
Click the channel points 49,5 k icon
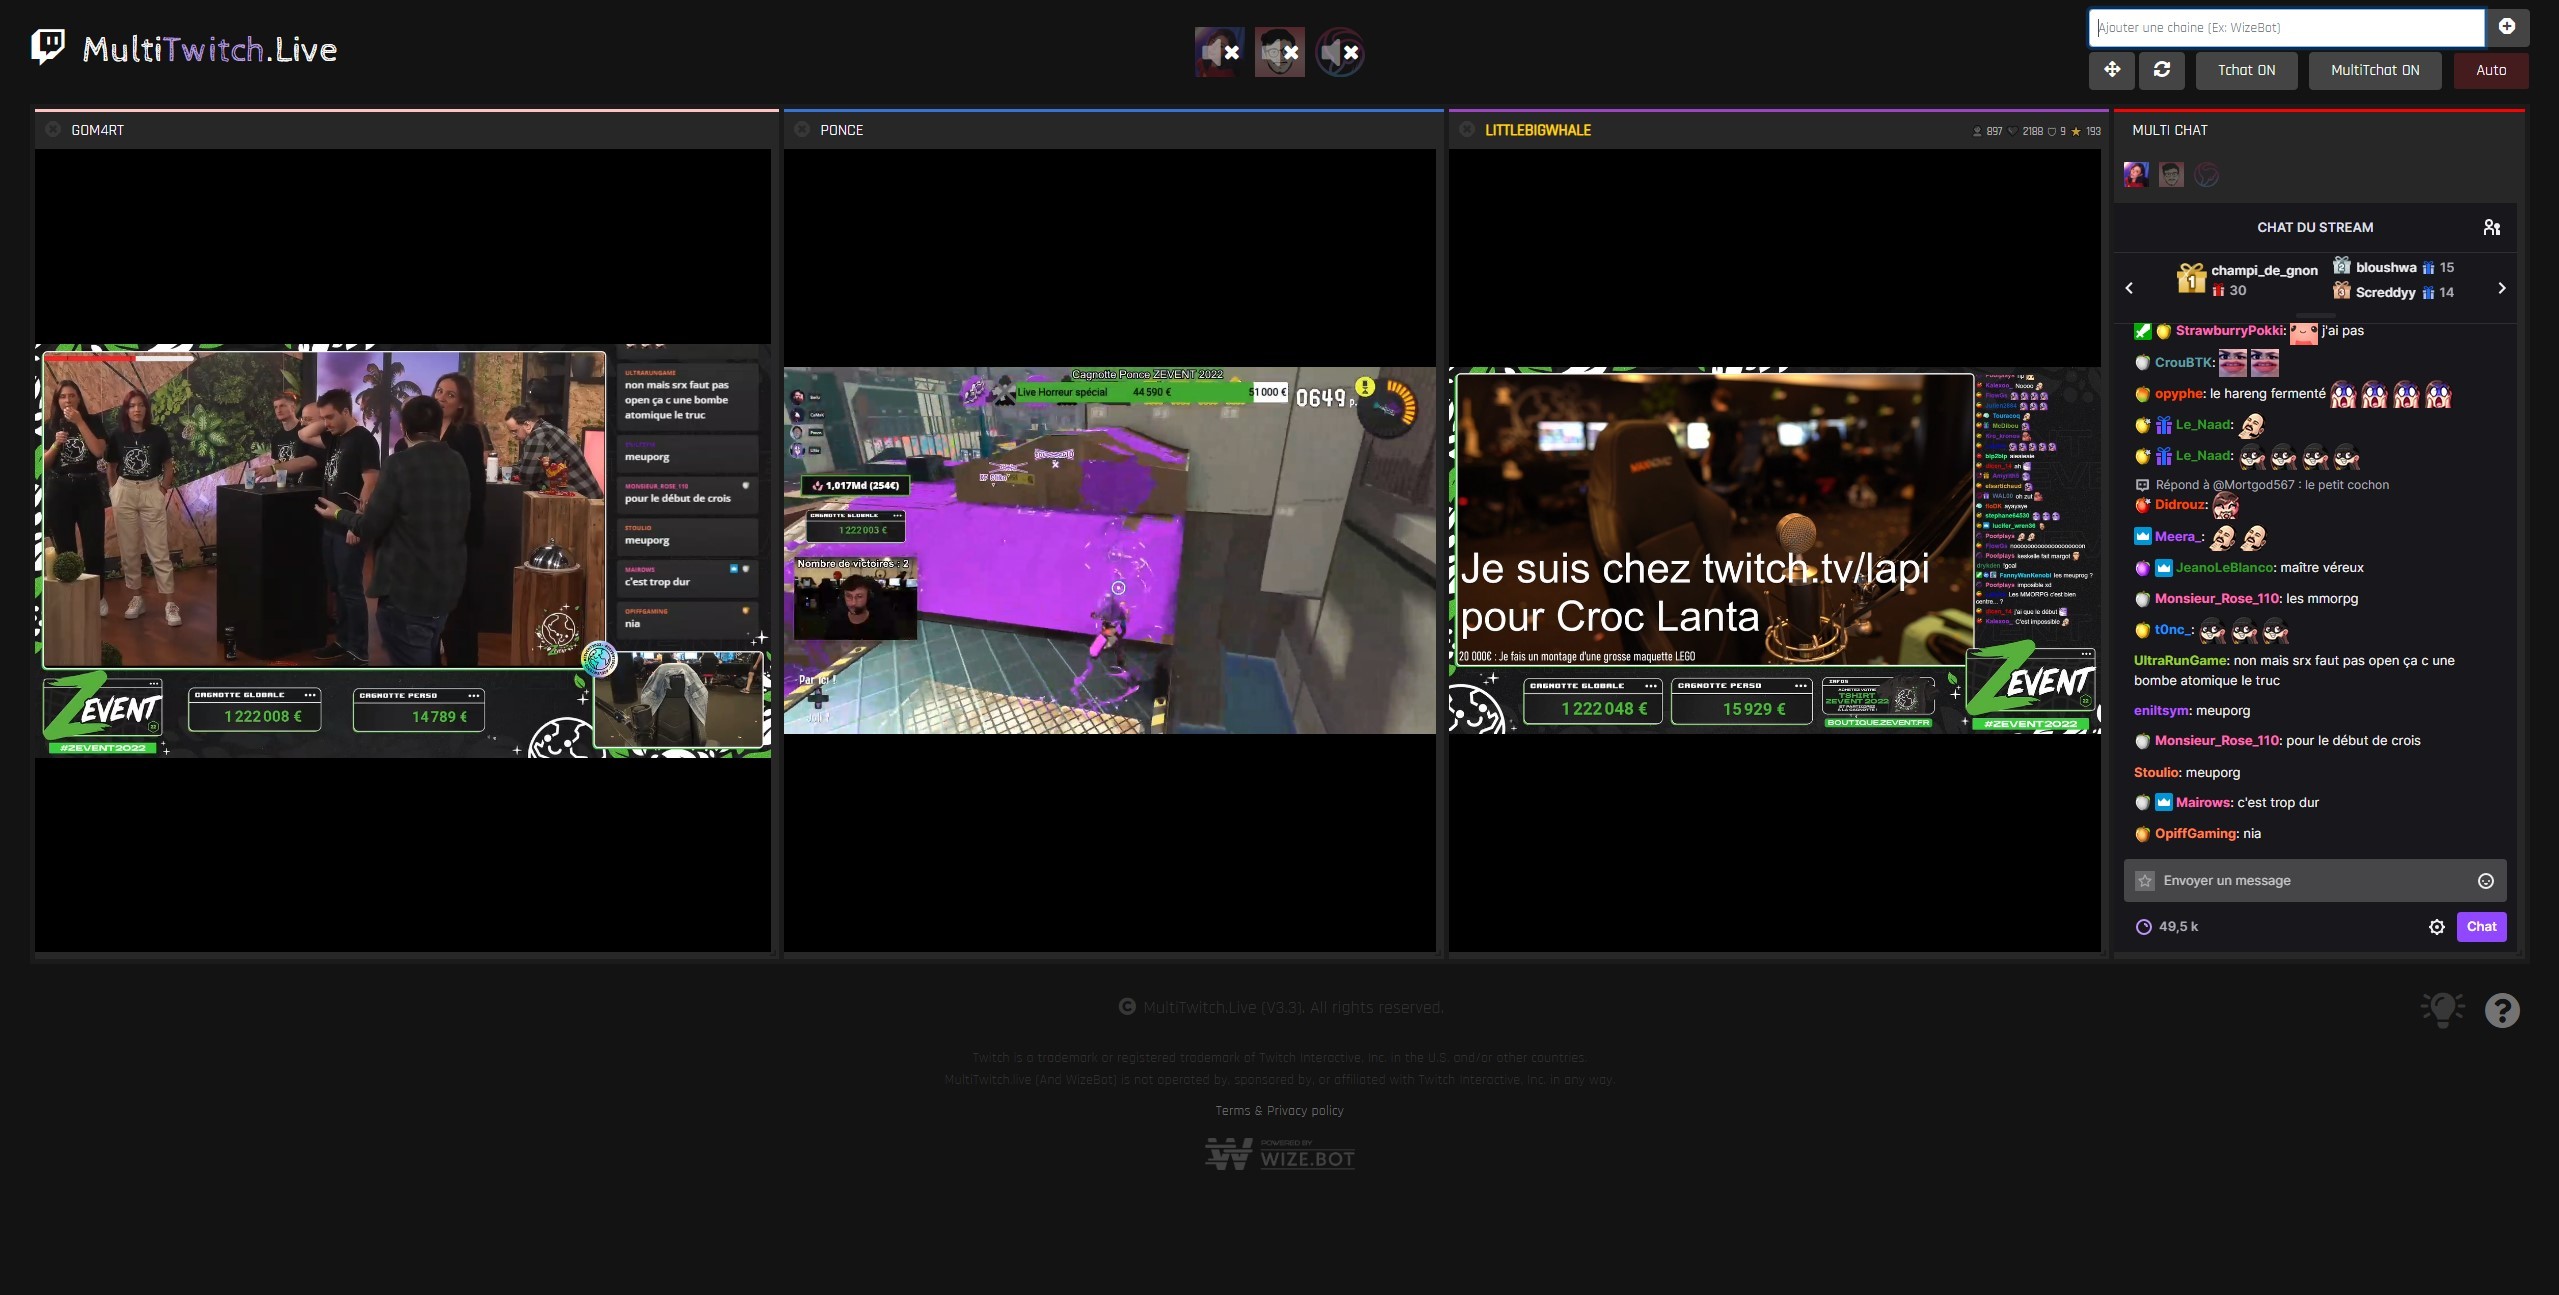click(2143, 927)
